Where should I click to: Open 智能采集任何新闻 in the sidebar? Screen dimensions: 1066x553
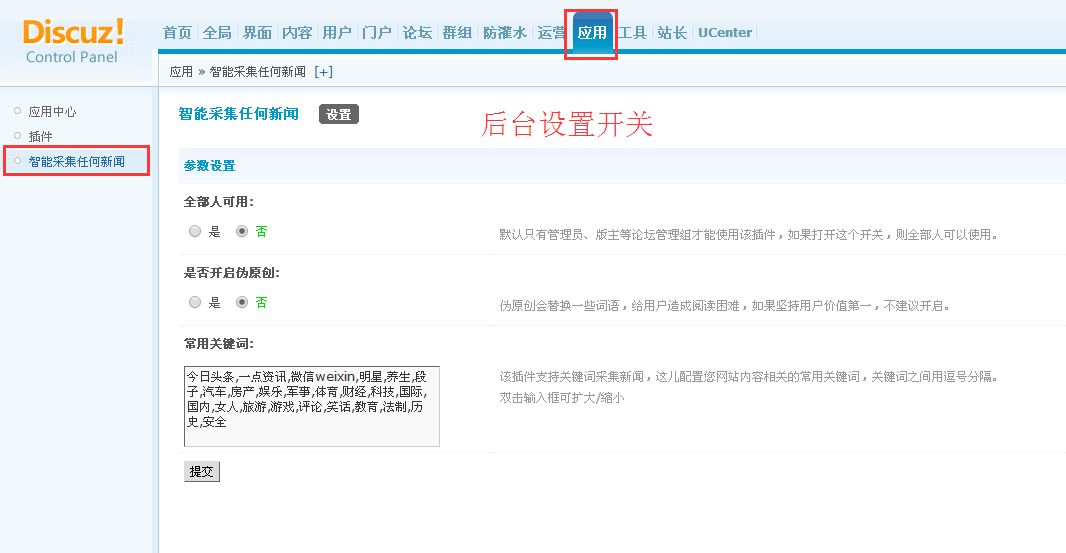[76, 162]
